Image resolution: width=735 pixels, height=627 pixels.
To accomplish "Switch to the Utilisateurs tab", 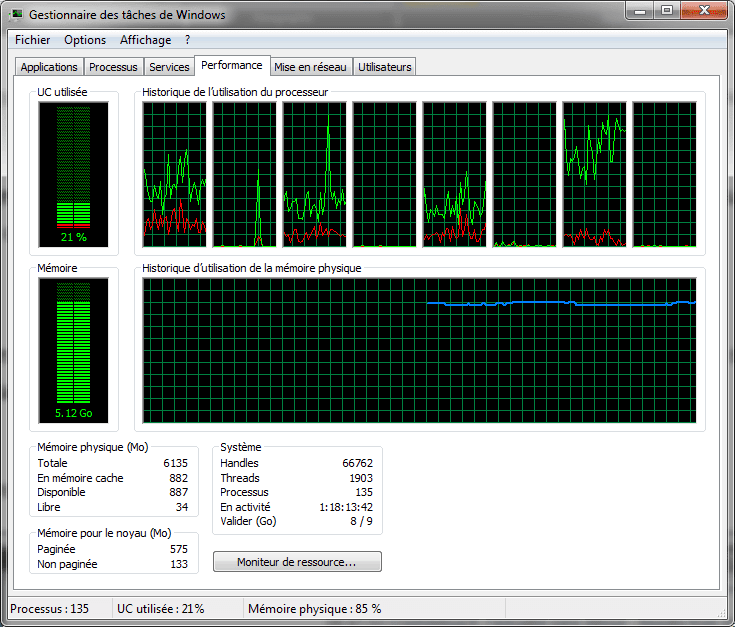I will point(384,67).
